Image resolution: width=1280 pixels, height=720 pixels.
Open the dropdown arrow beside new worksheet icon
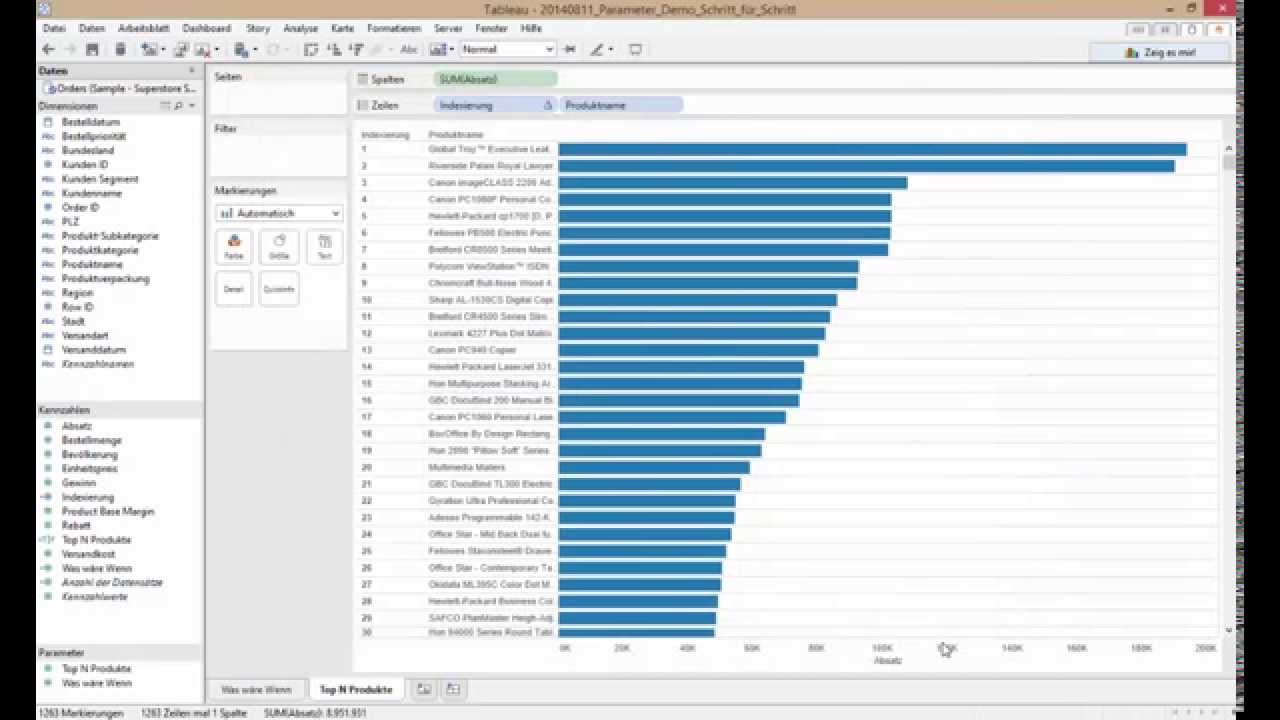[x=162, y=49]
